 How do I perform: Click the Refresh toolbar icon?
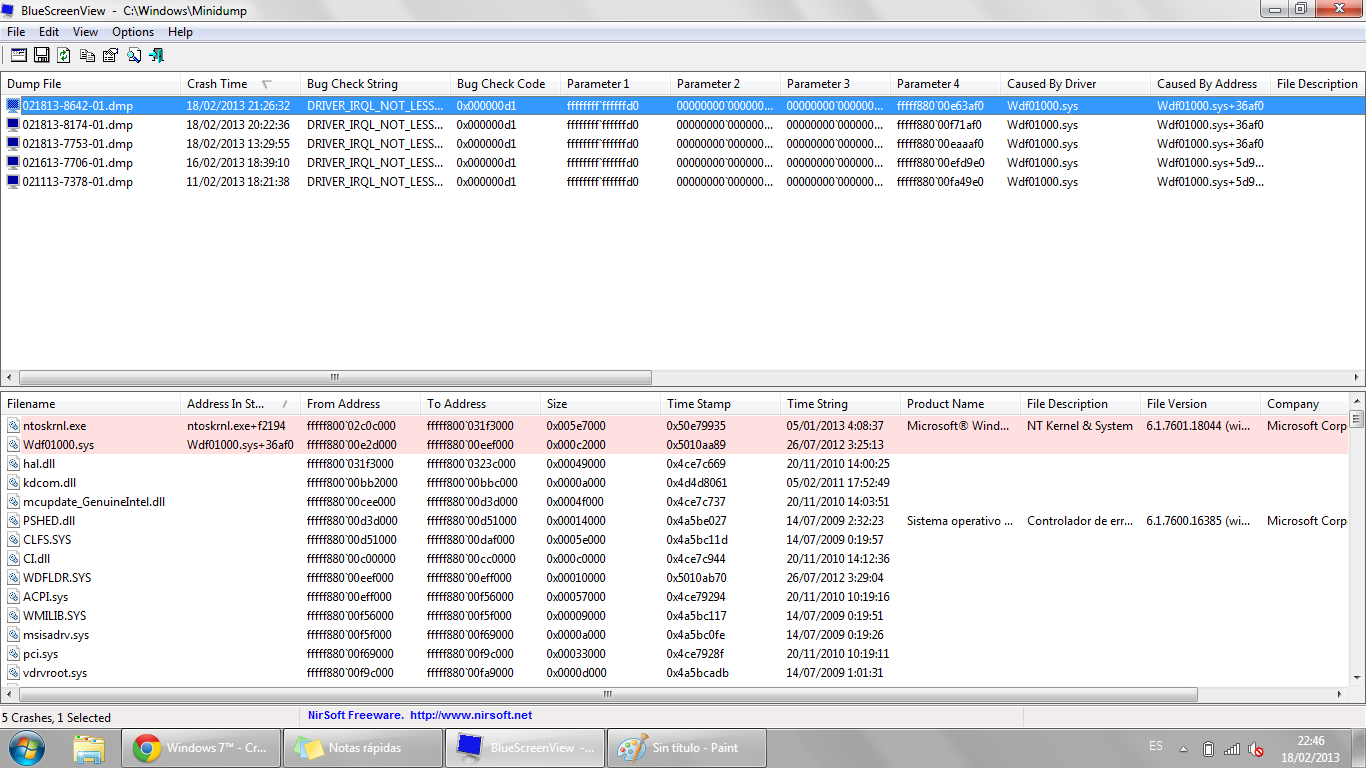[x=64, y=55]
